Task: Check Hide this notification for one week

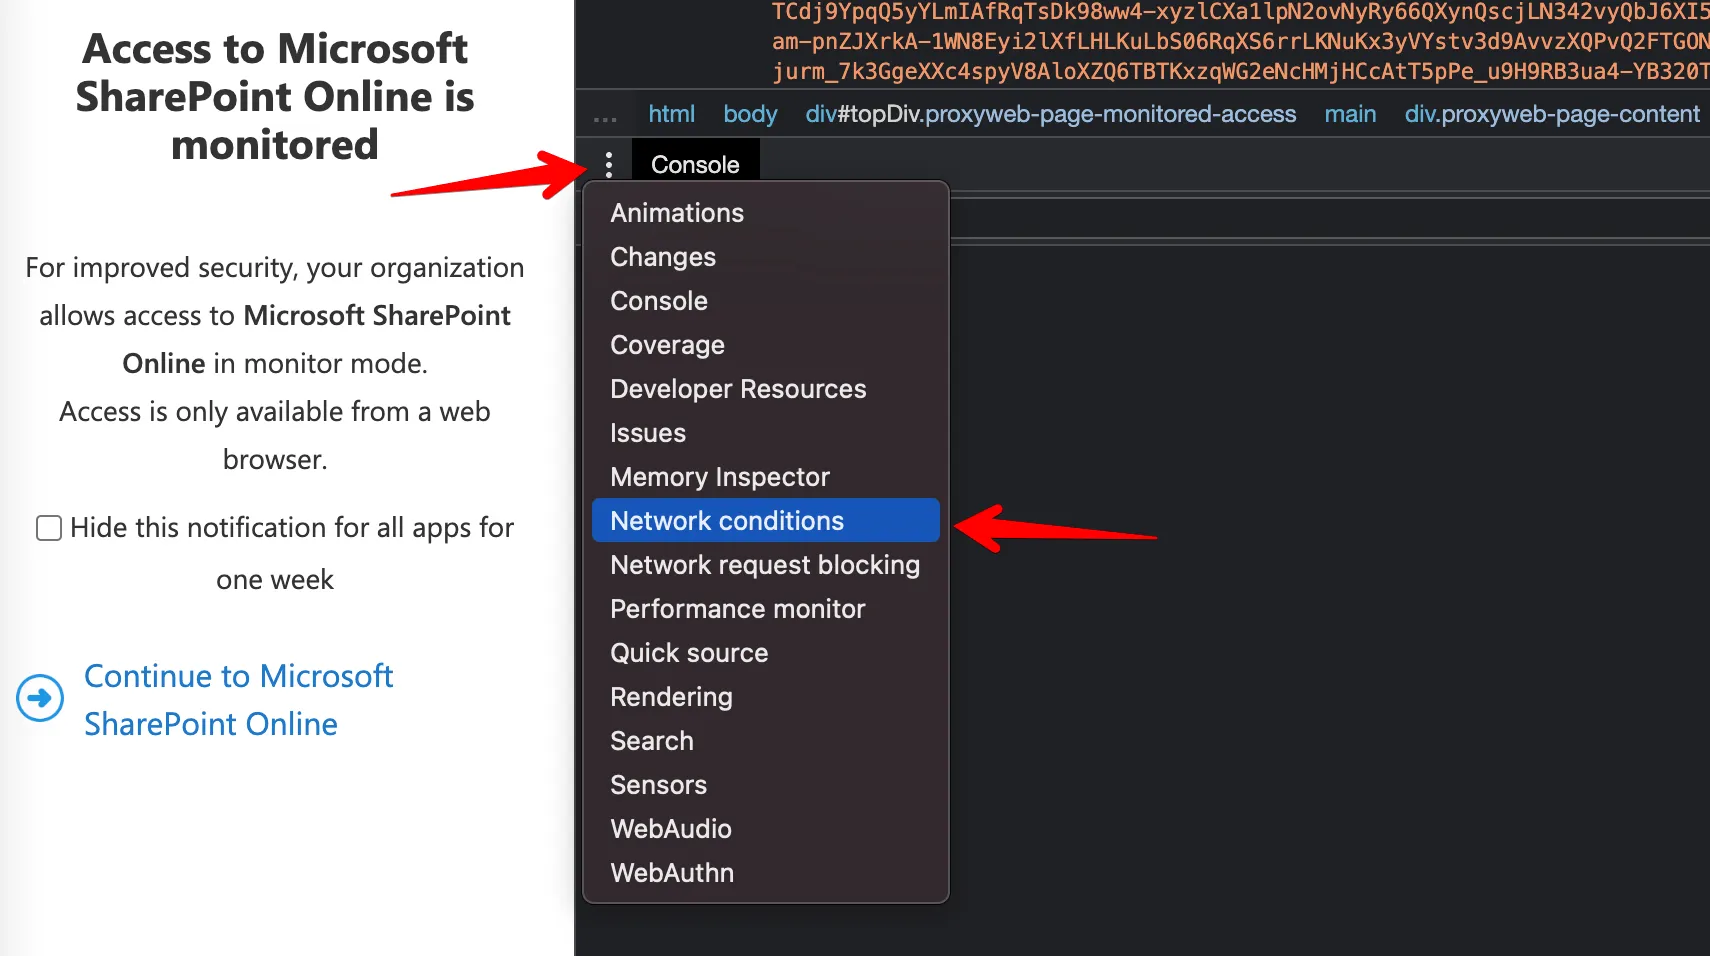Action: [49, 528]
